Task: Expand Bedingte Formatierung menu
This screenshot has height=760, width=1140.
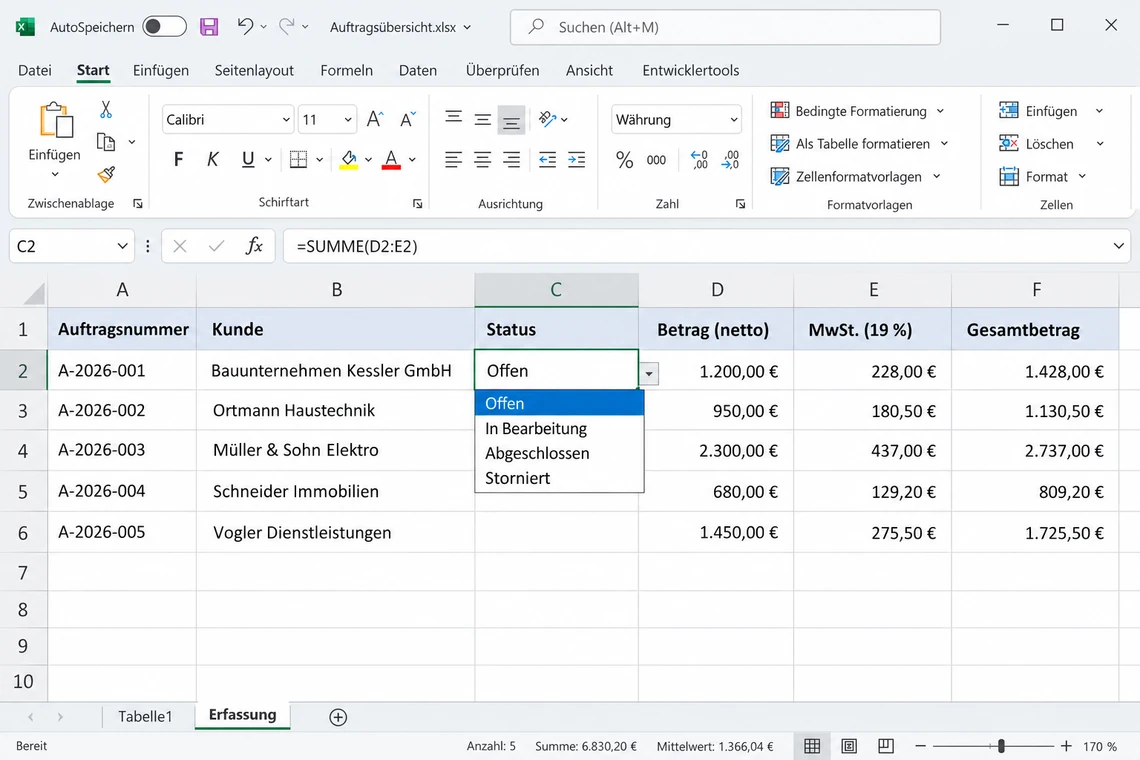Action: pos(940,111)
